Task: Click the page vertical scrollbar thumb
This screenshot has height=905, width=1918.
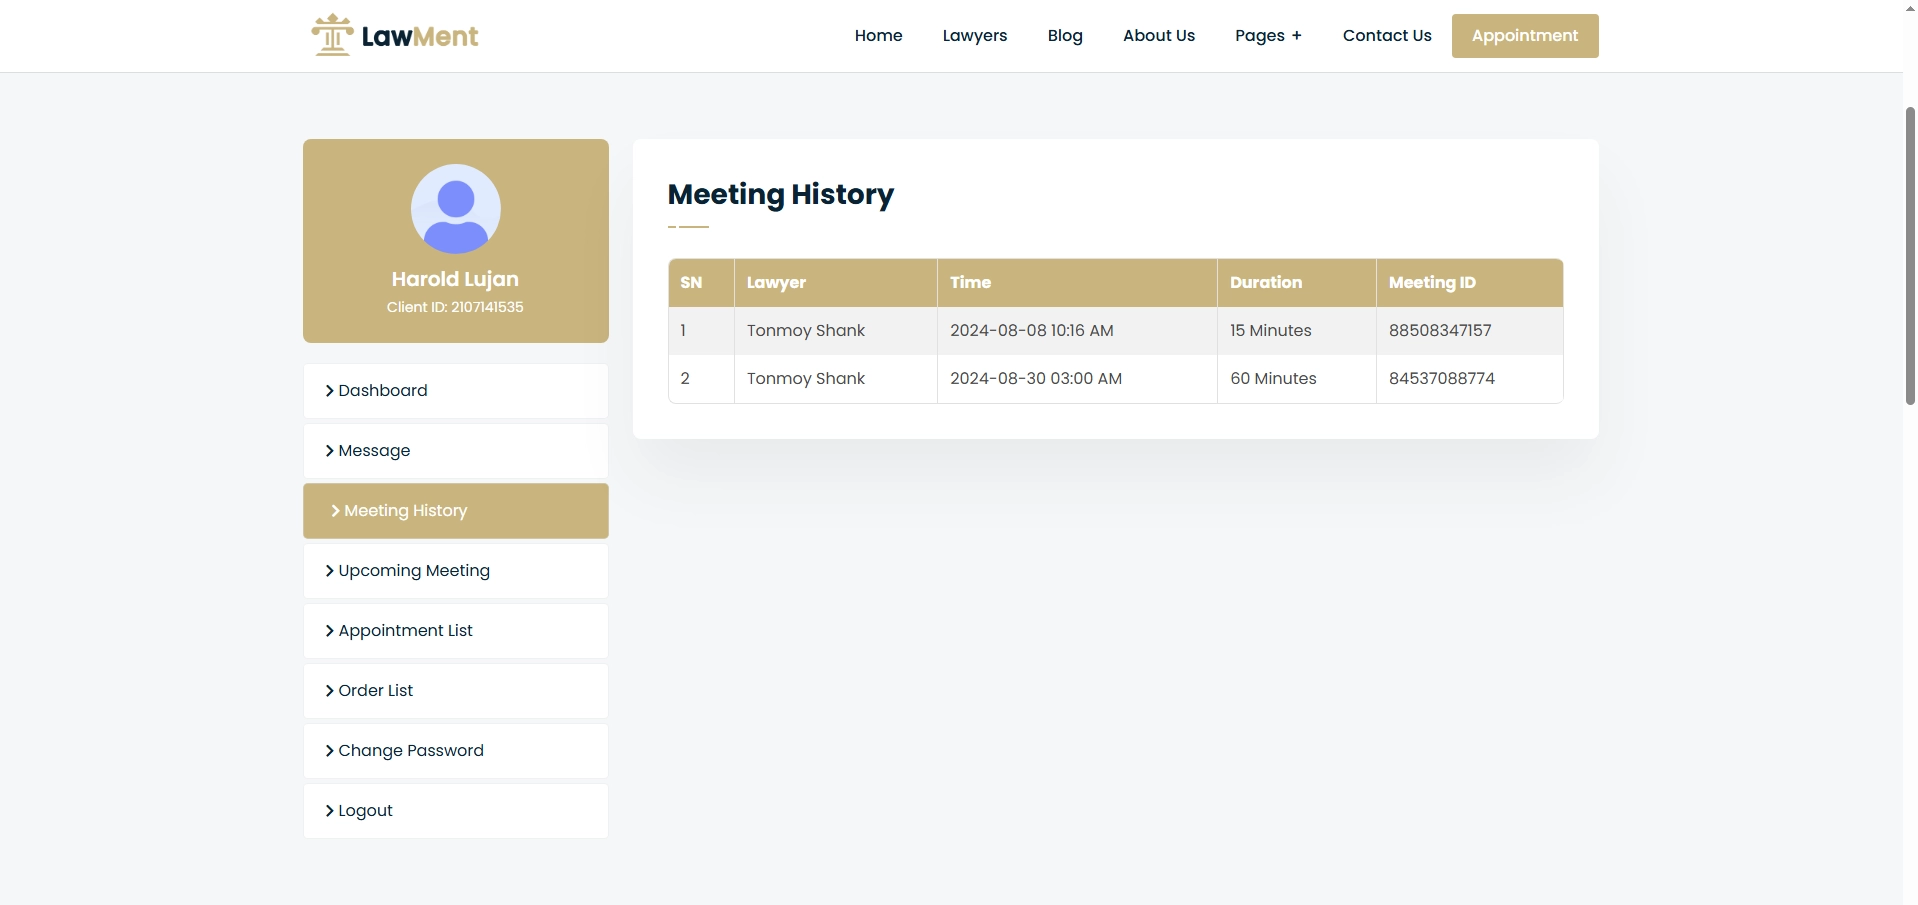Action: [x=1910, y=255]
